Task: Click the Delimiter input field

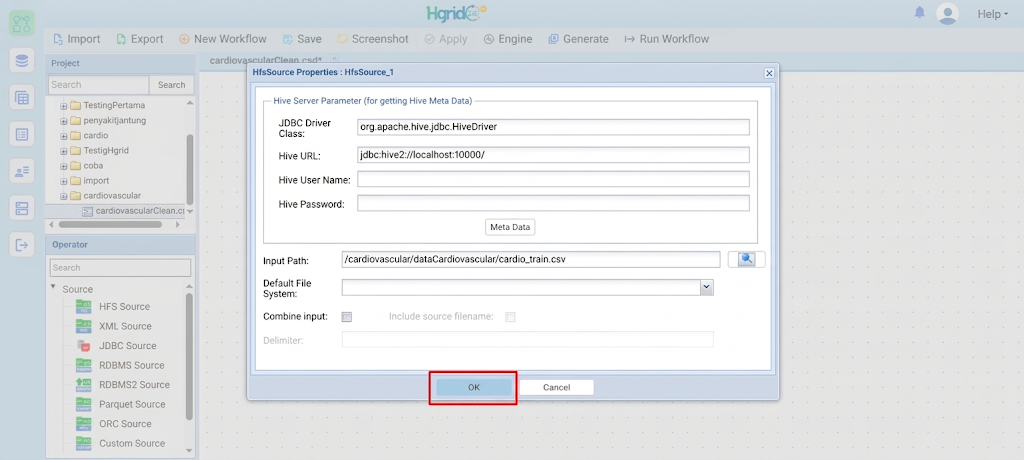Action: pos(528,340)
